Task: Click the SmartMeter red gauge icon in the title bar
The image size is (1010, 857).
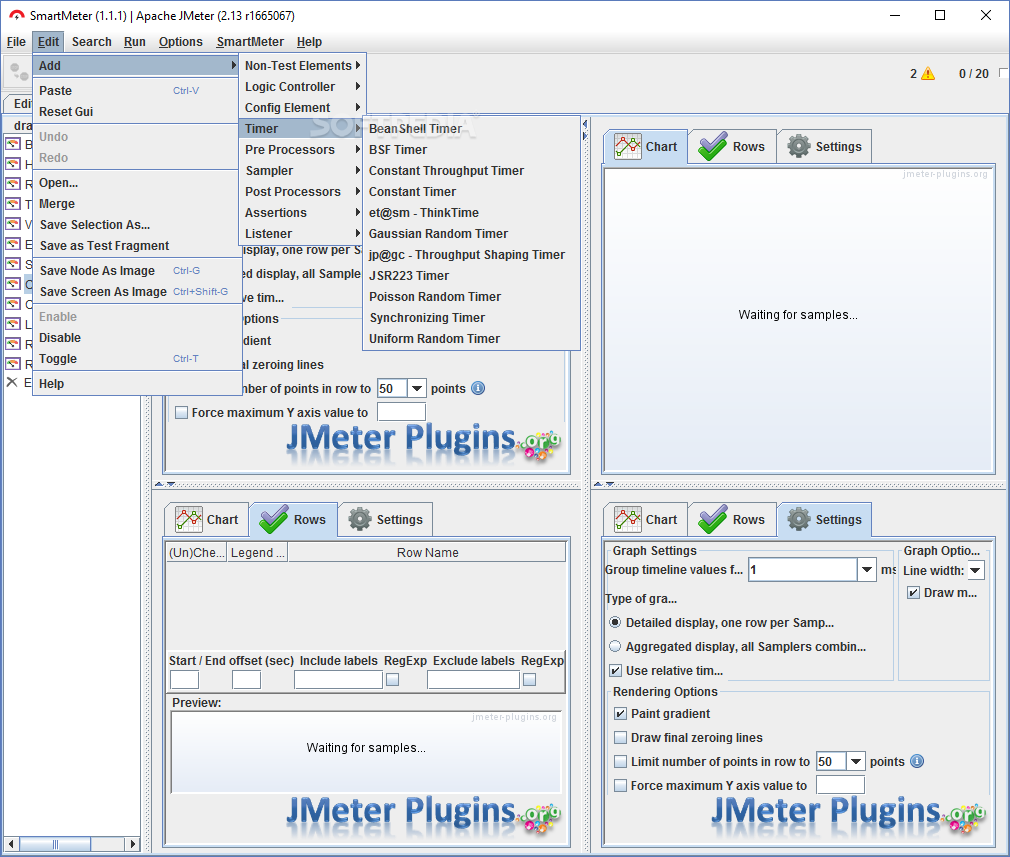Action: [17, 15]
